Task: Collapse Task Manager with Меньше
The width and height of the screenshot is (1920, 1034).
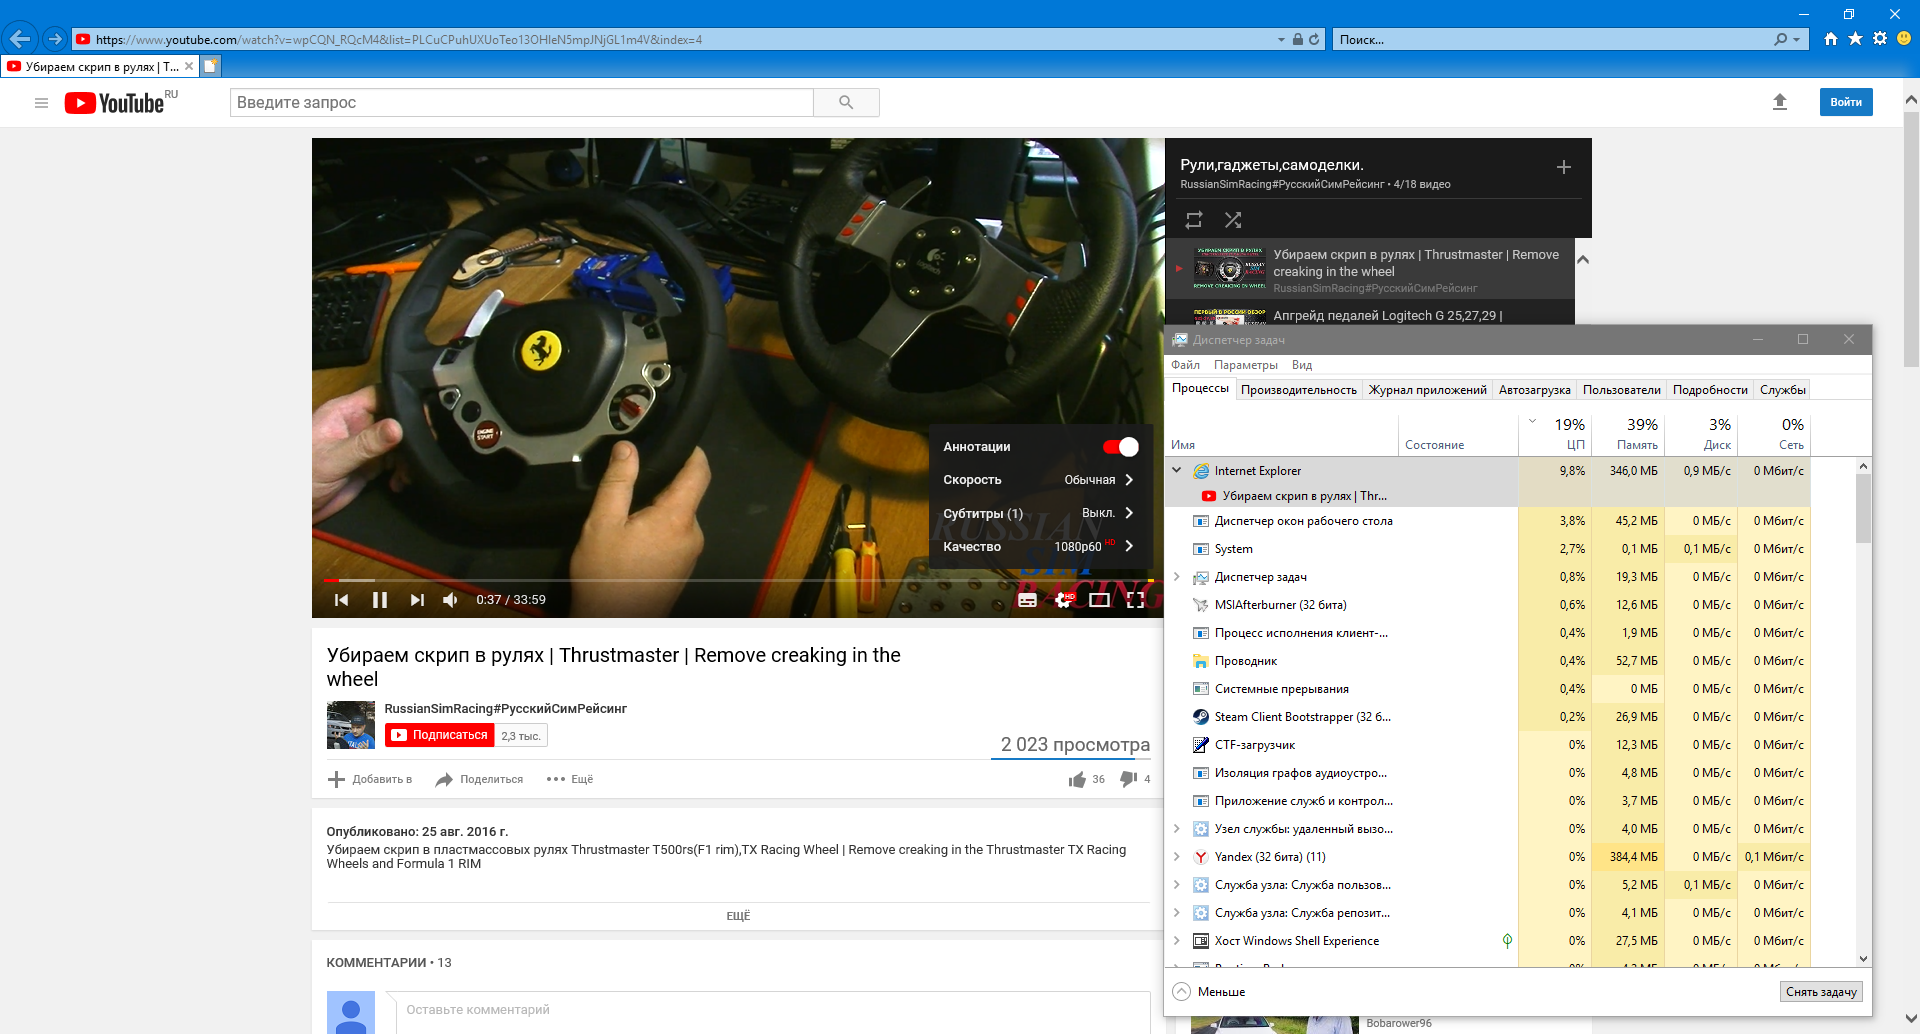Action: point(1209,992)
